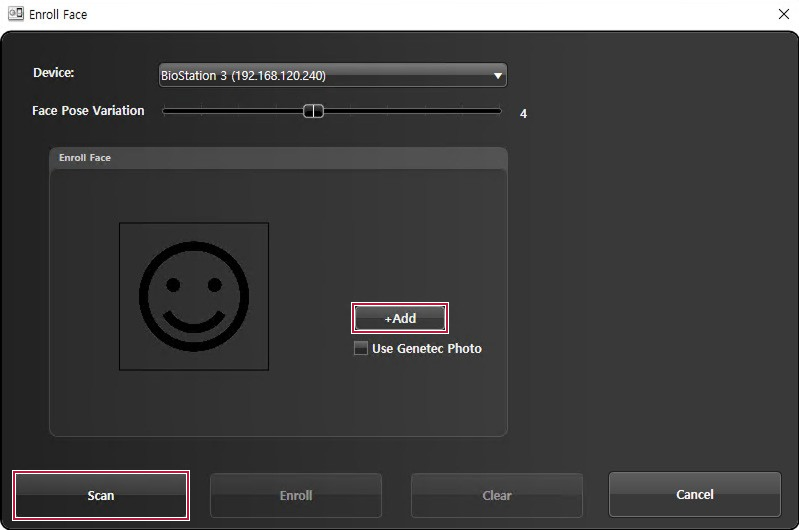Cancel the face enrollment dialog
The height and width of the screenshot is (530, 799).
point(694,494)
